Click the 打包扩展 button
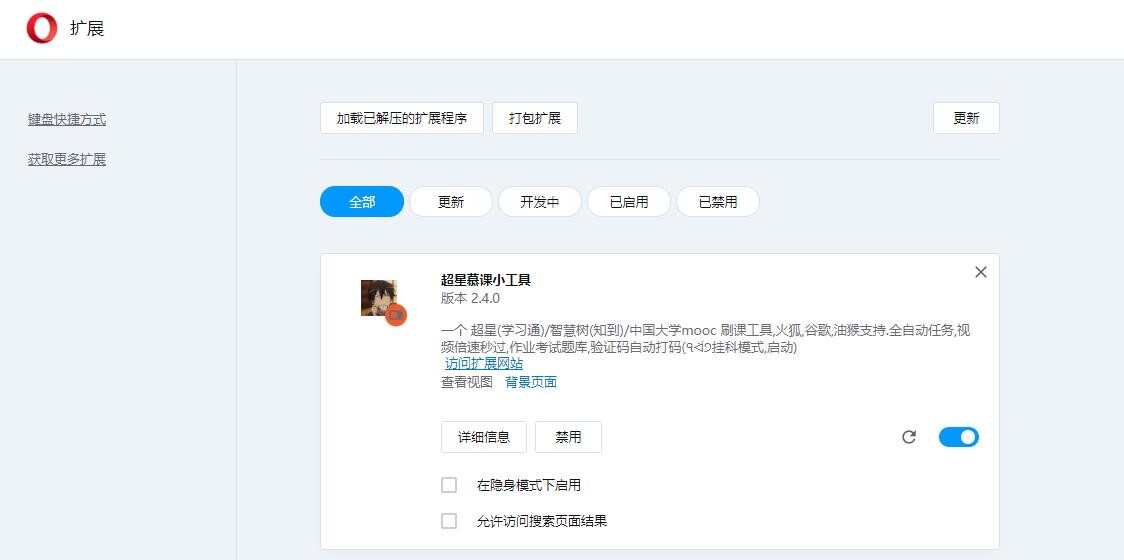 [535, 118]
